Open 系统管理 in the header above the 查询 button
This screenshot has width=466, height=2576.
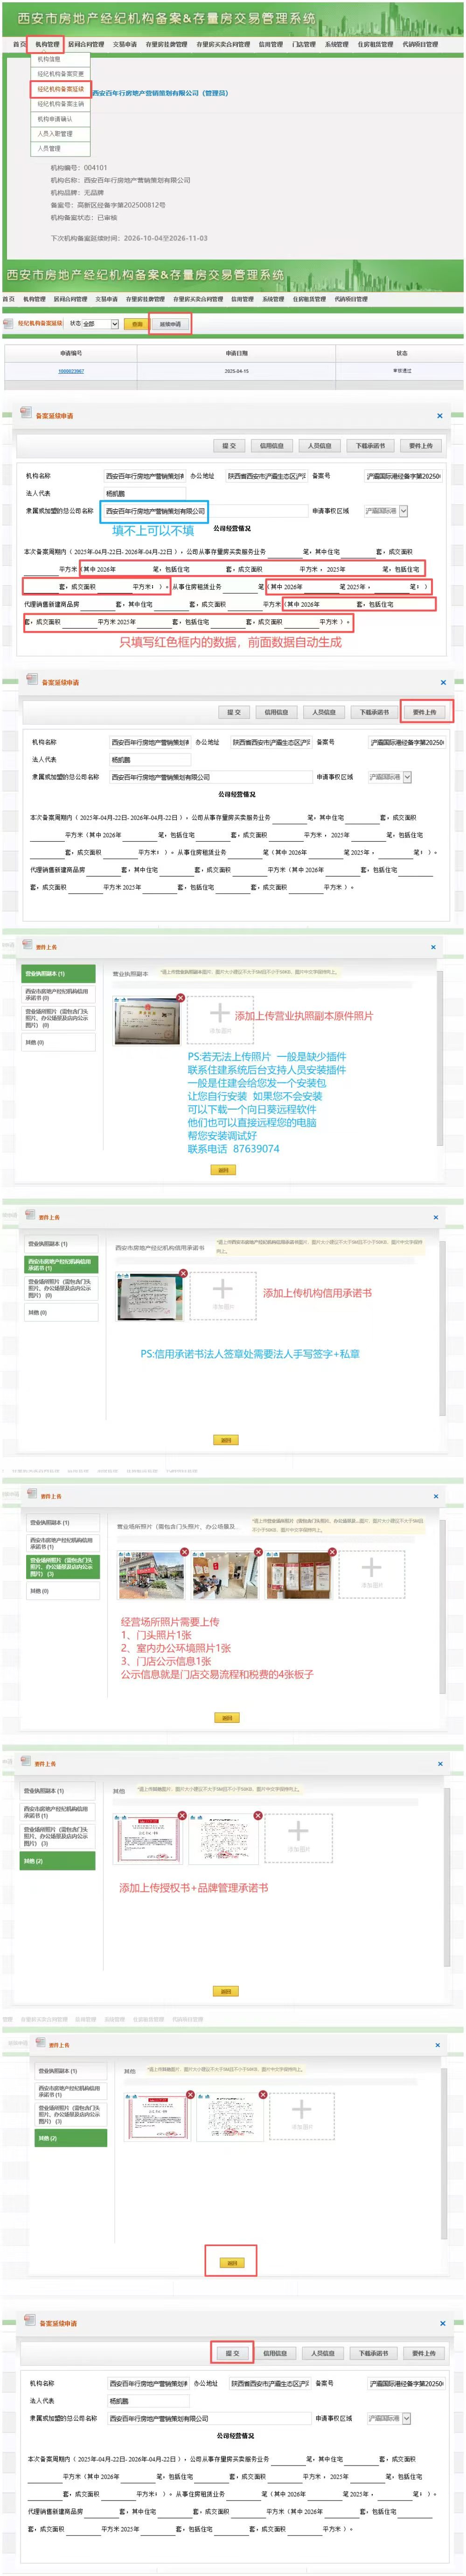273,299
